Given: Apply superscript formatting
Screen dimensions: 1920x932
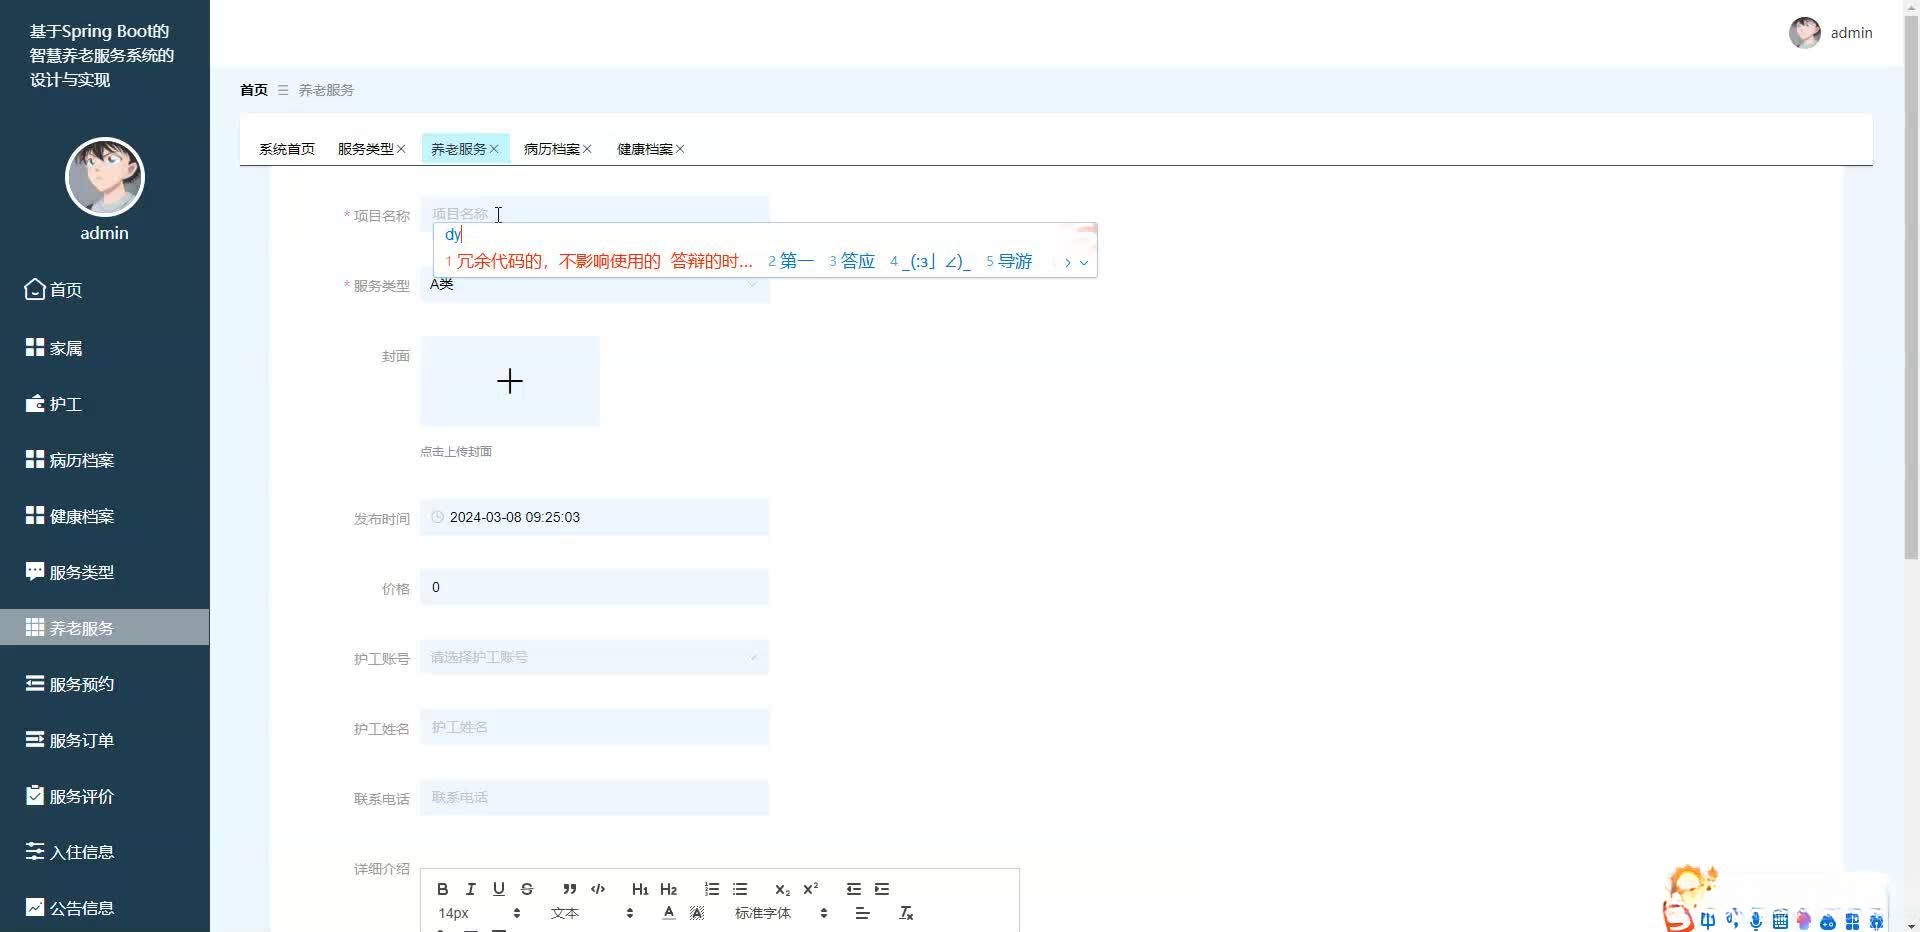Looking at the screenshot, I should [810, 889].
